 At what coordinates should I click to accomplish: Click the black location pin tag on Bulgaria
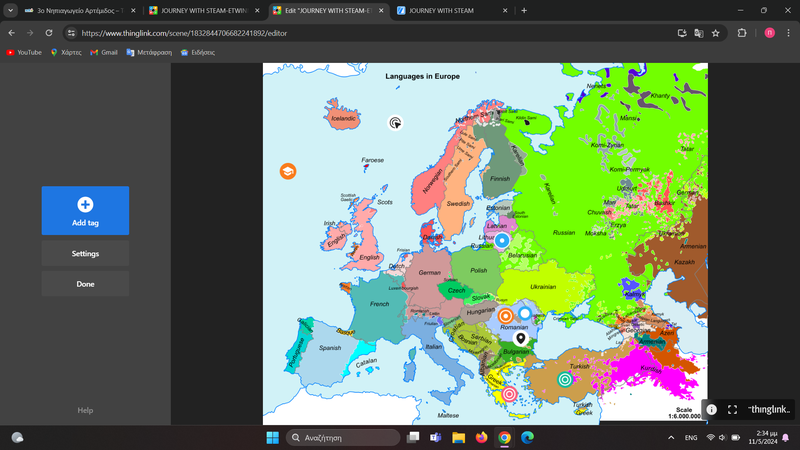tap(520, 339)
